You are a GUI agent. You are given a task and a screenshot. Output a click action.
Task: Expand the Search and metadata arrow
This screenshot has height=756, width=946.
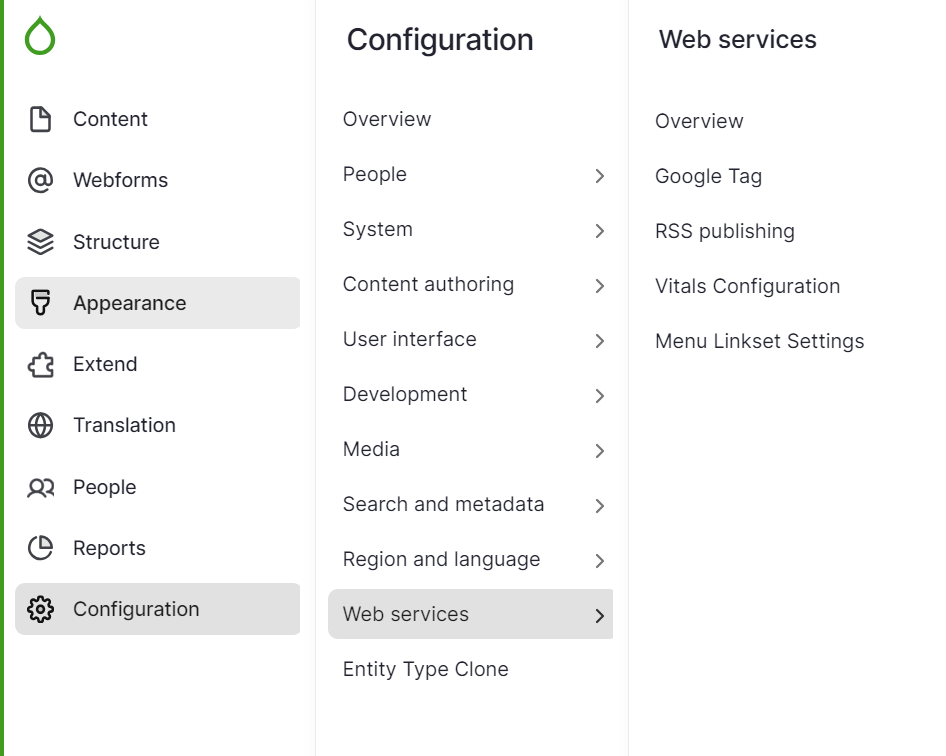pyautogui.click(x=600, y=506)
